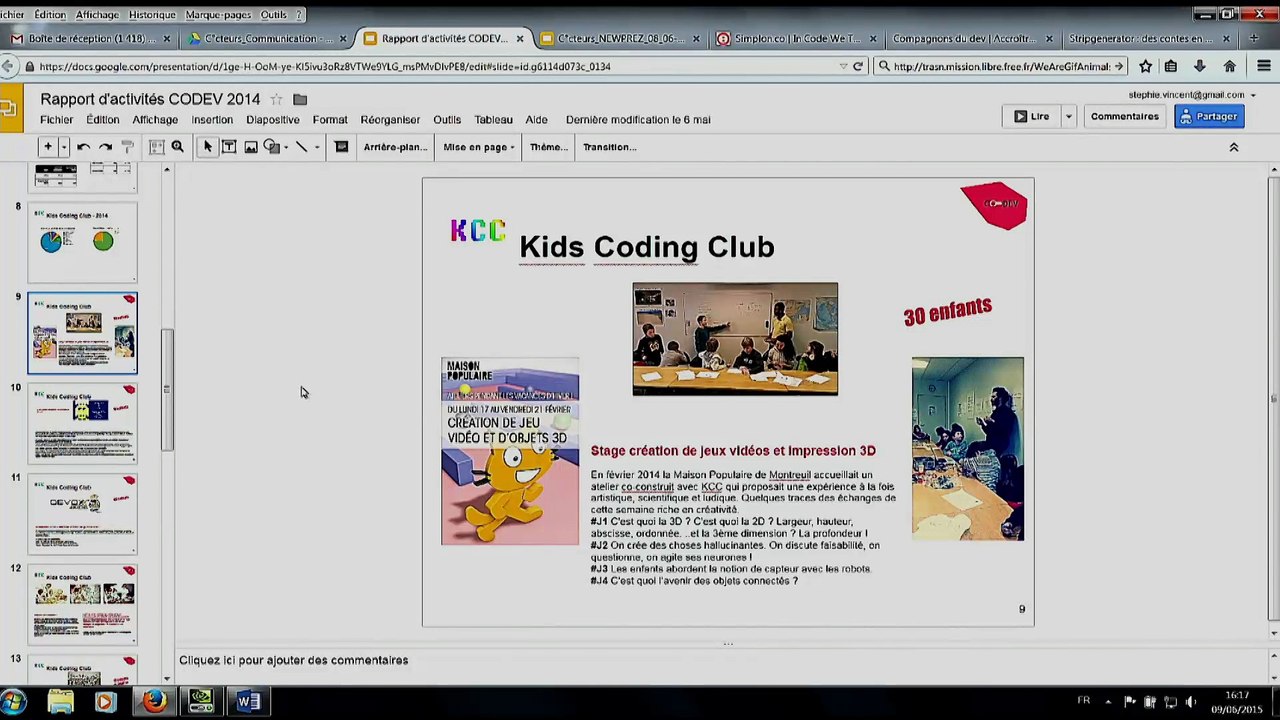The height and width of the screenshot is (720, 1280).
Task: Open the Windows Start menu
Action: tap(12, 702)
